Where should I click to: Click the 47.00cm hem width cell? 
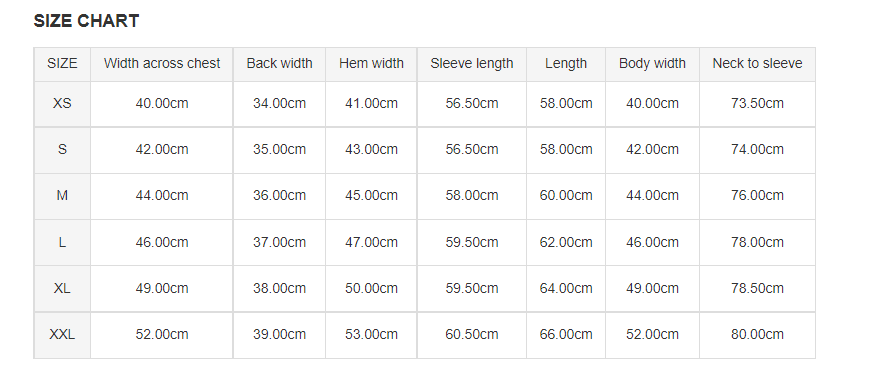click(371, 242)
